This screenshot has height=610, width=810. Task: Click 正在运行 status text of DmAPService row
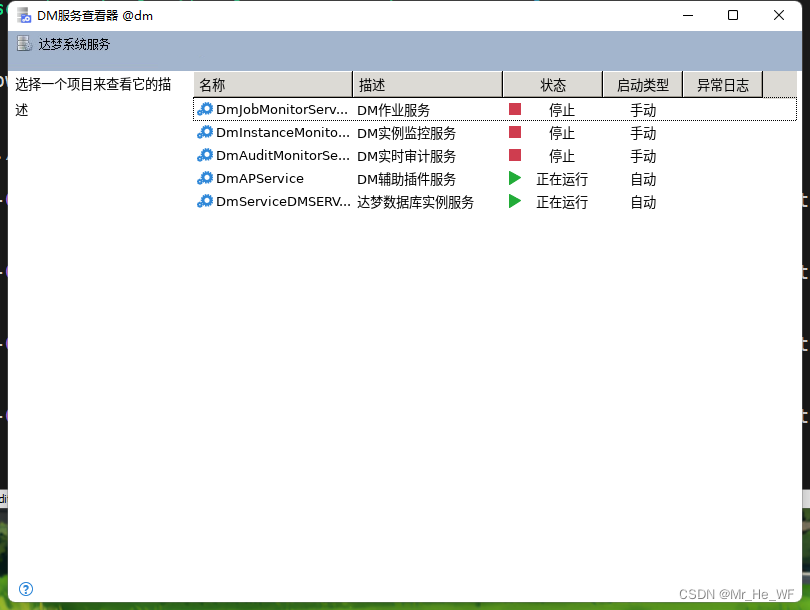(562, 179)
